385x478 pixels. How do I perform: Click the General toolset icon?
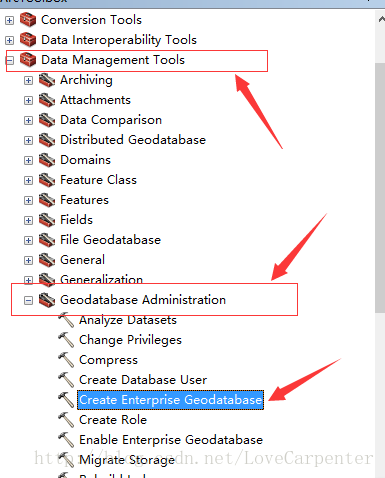[x=47, y=260]
